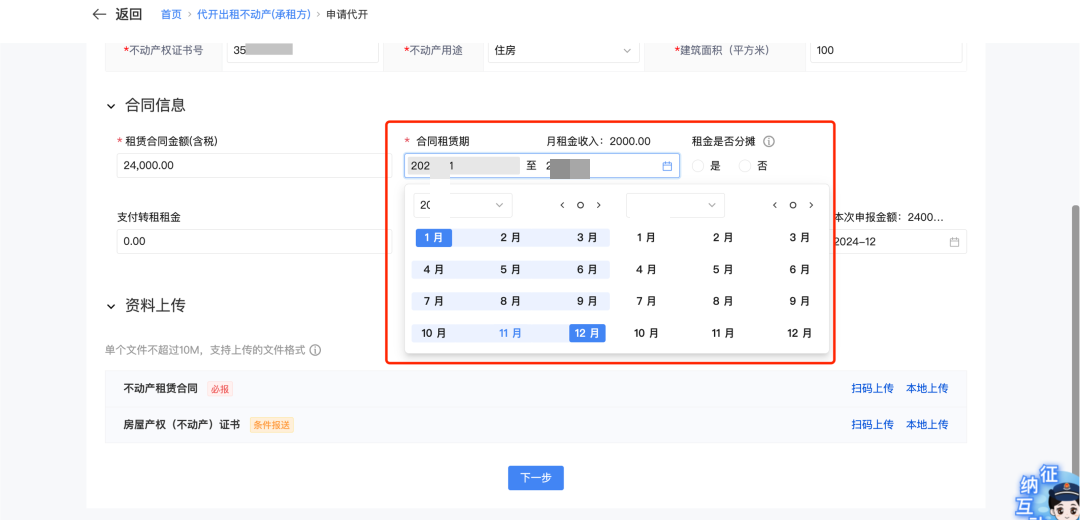Click 扫码上传 for 不动产租赁合同
The image size is (1080, 520).
(x=872, y=388)
